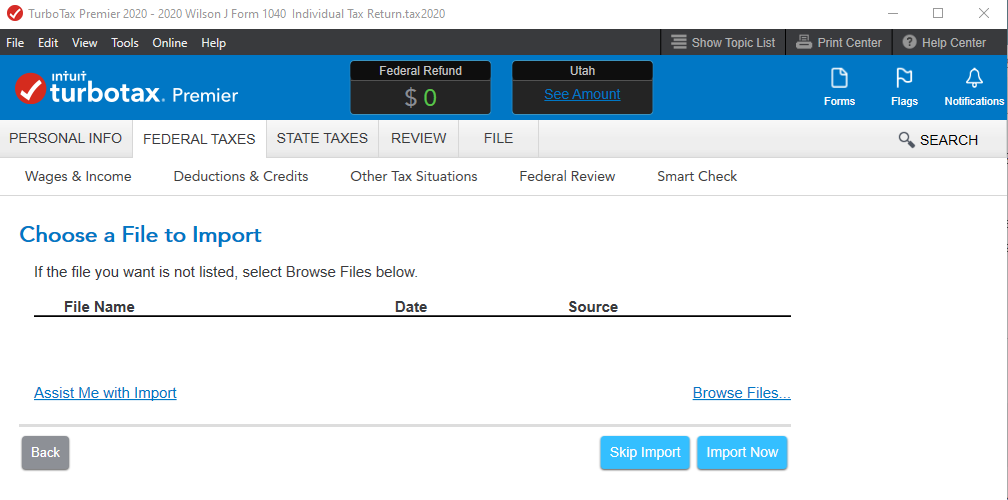Open the Review tab
Viewport: 1008px width, 500px height.
click(418, 138)
